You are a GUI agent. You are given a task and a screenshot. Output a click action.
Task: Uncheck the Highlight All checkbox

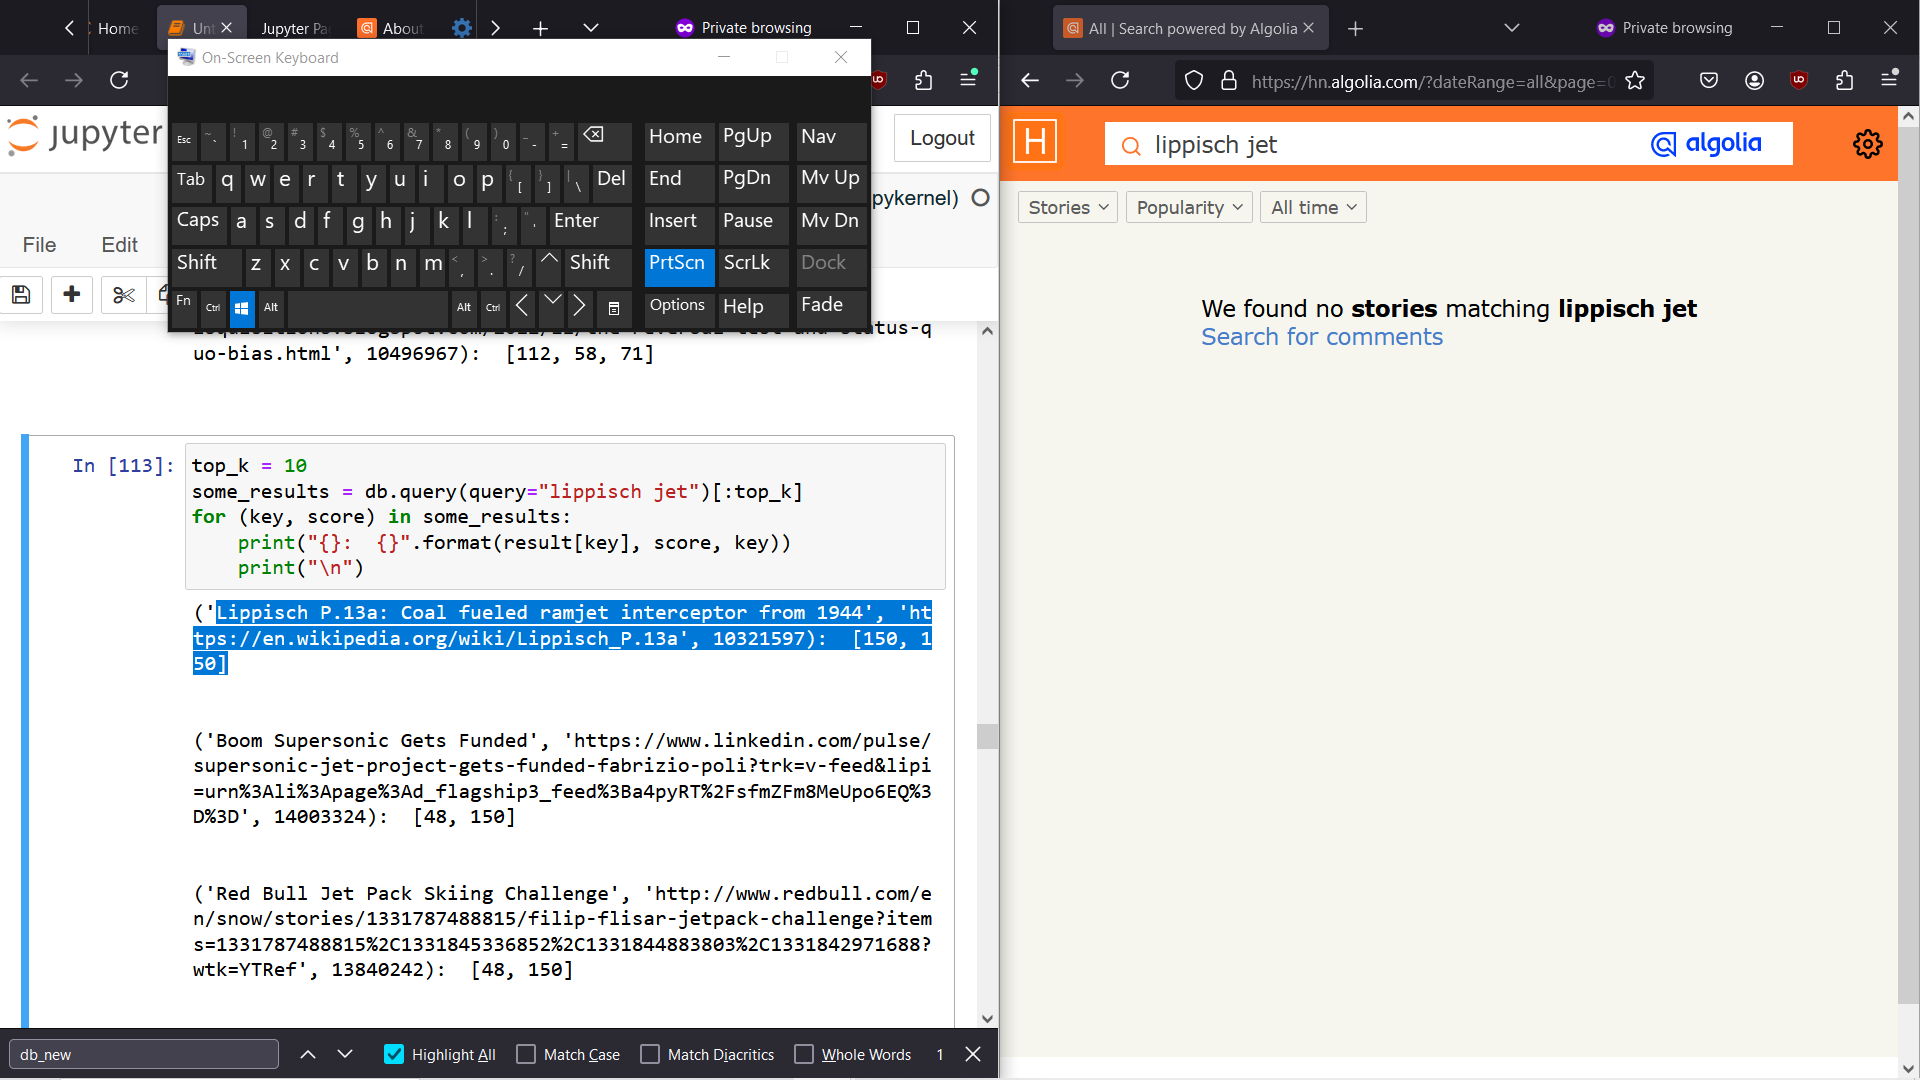pyautogui.click(x=394, y=1054)
